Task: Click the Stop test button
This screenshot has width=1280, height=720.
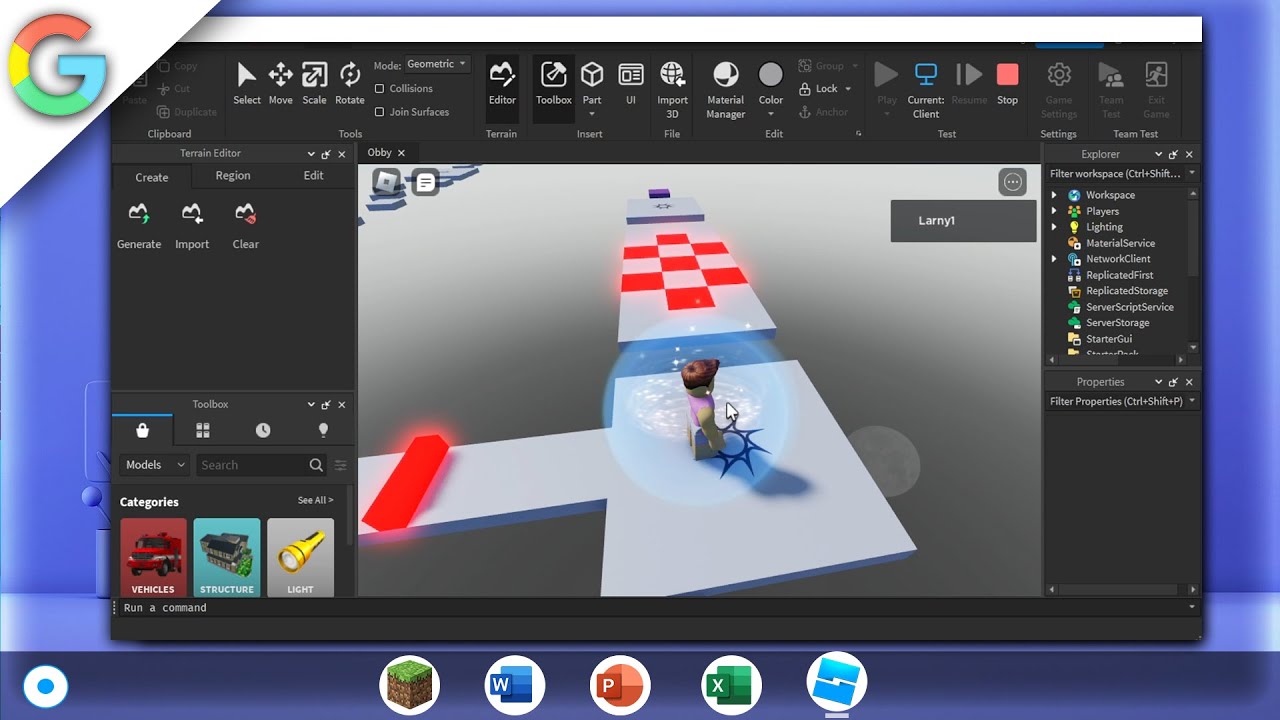Action: tap(1007, 83)
